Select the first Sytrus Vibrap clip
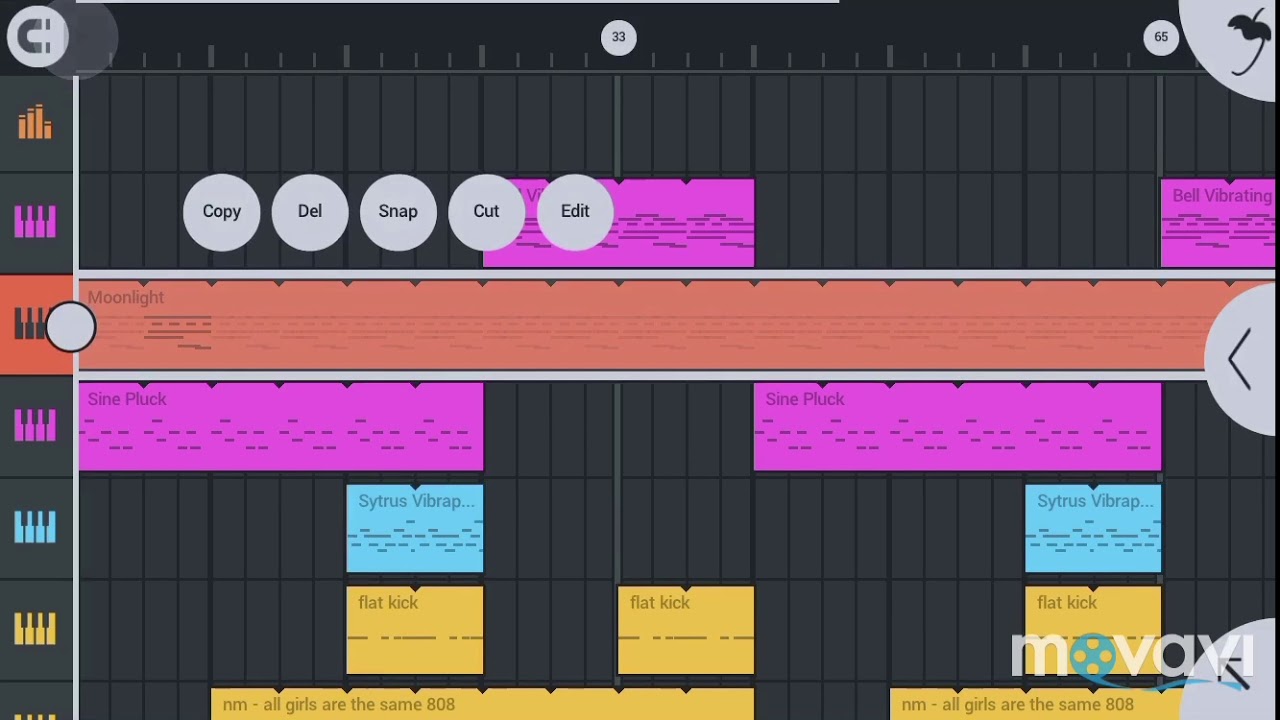This screenshot has width=1280, height=720. 415,529
